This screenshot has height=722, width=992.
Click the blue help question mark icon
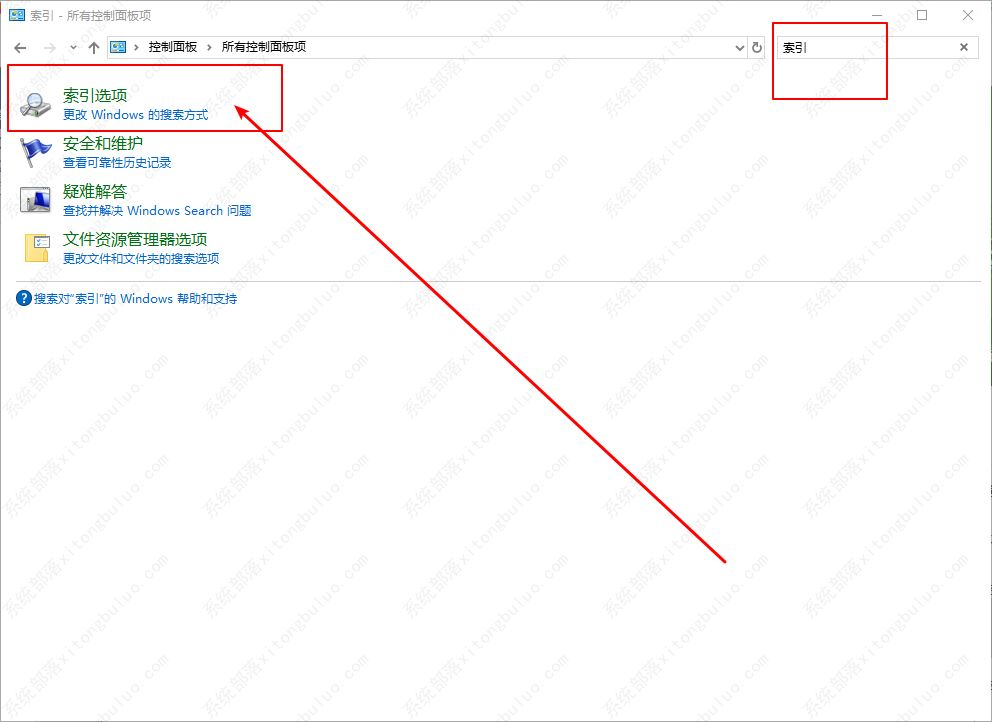pyautogui.click(x=24, y=299)
